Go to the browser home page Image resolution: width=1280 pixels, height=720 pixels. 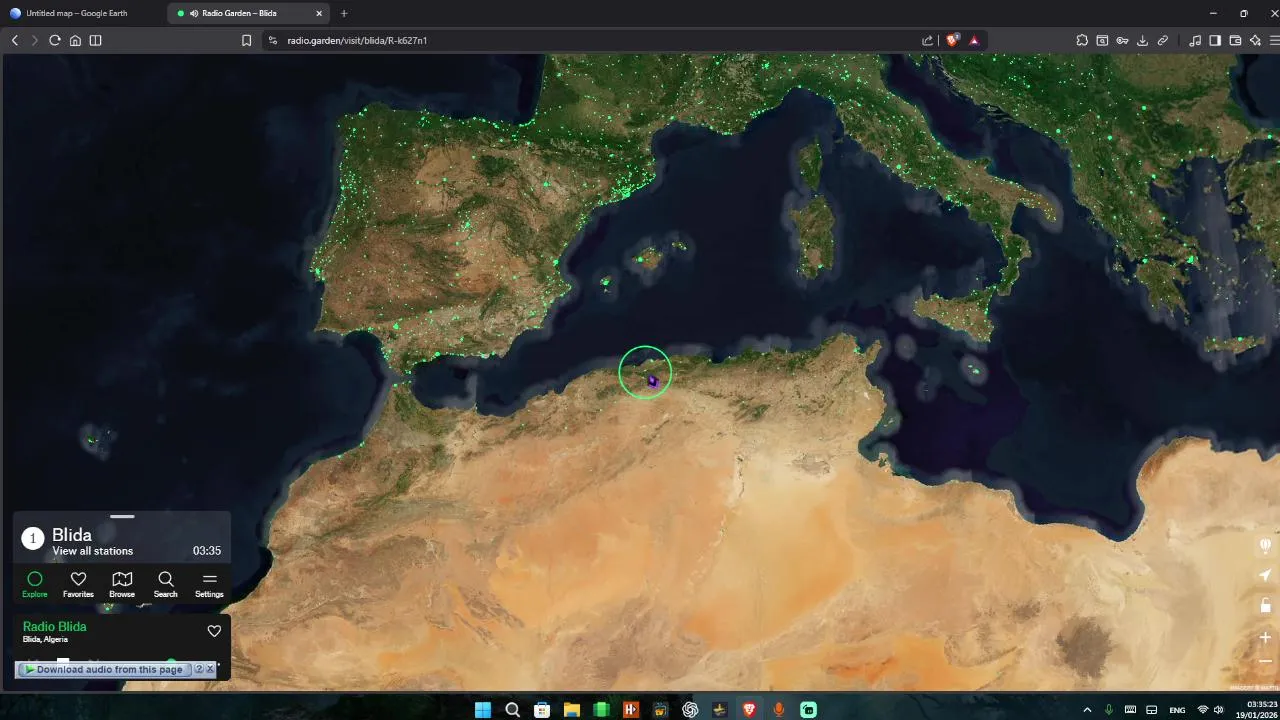pos(75,40)
